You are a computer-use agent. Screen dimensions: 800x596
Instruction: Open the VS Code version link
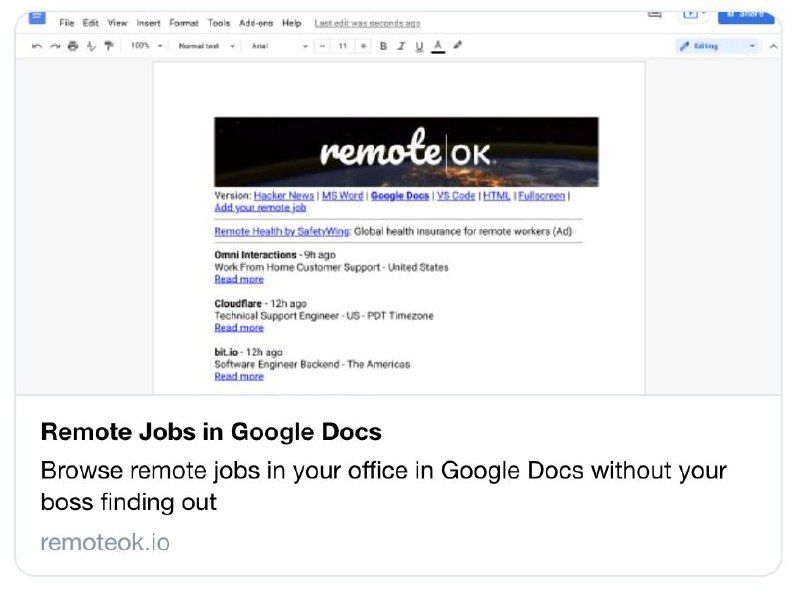[x=456, y=195]
